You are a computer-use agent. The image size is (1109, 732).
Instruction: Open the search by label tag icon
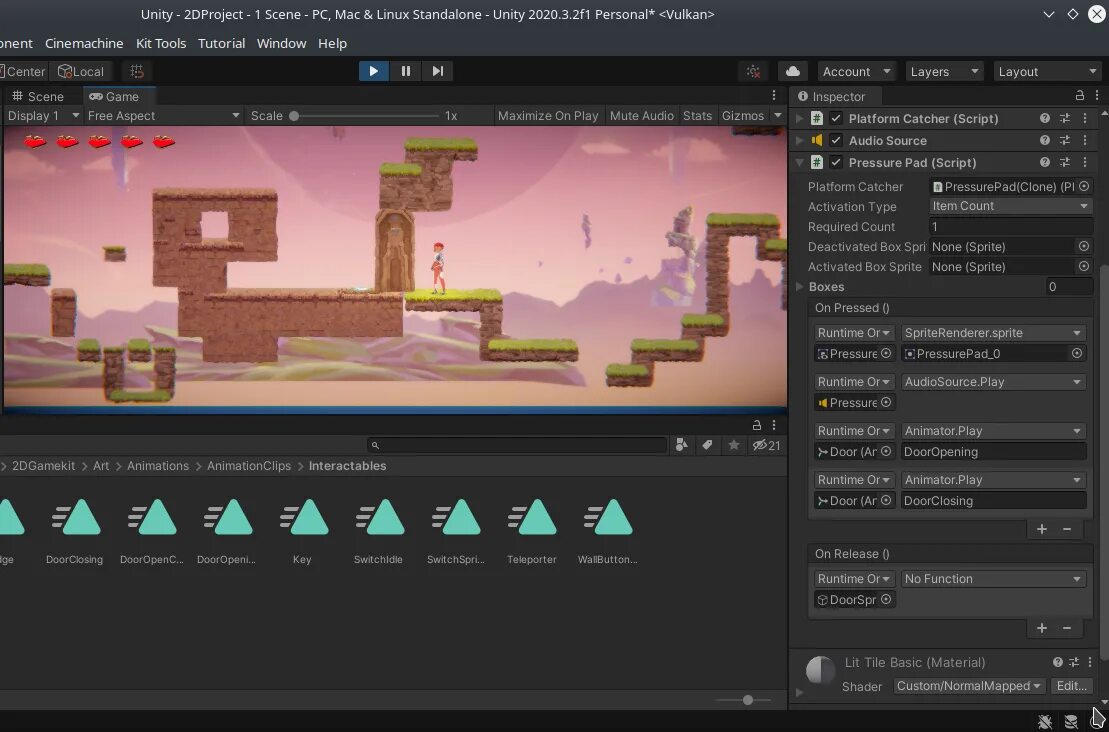point(707,445)
